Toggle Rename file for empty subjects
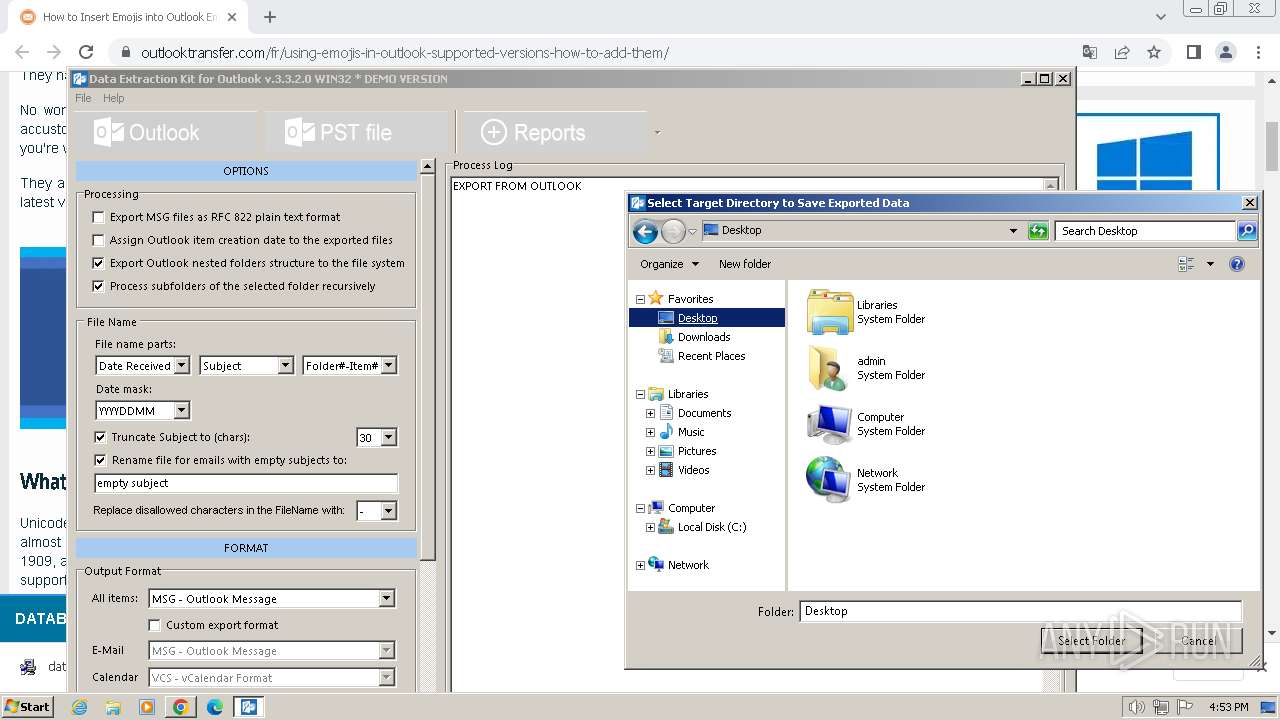1280x720 pixels. click(100, 460)
